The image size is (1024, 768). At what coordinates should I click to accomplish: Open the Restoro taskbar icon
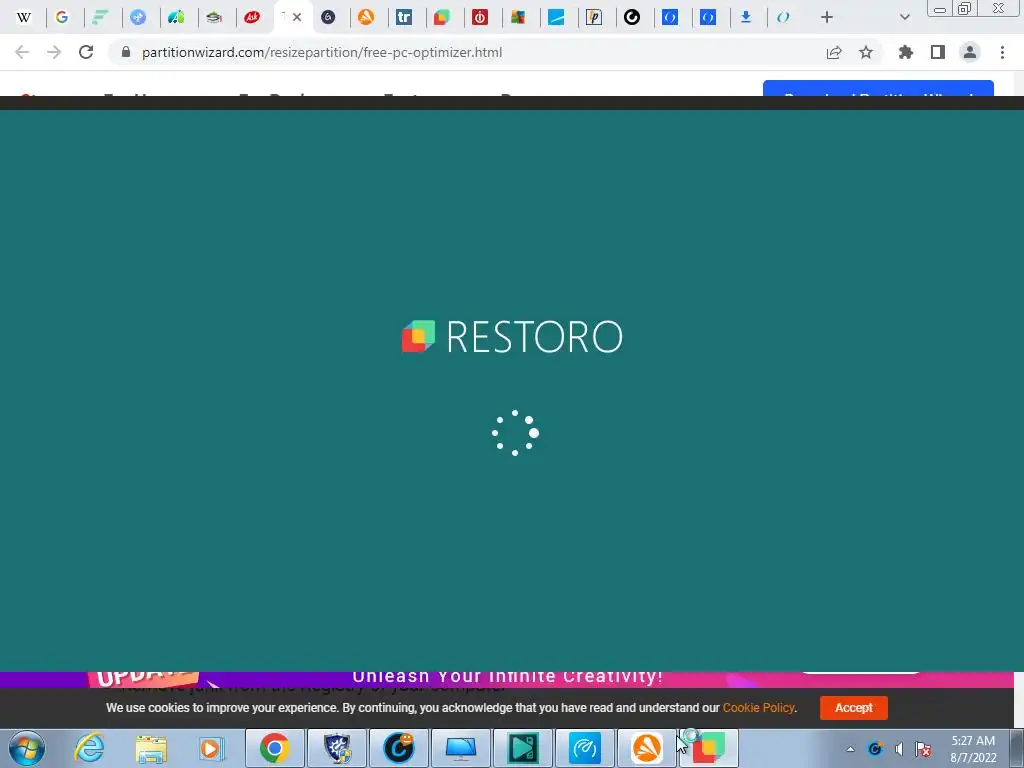(709, 748)
